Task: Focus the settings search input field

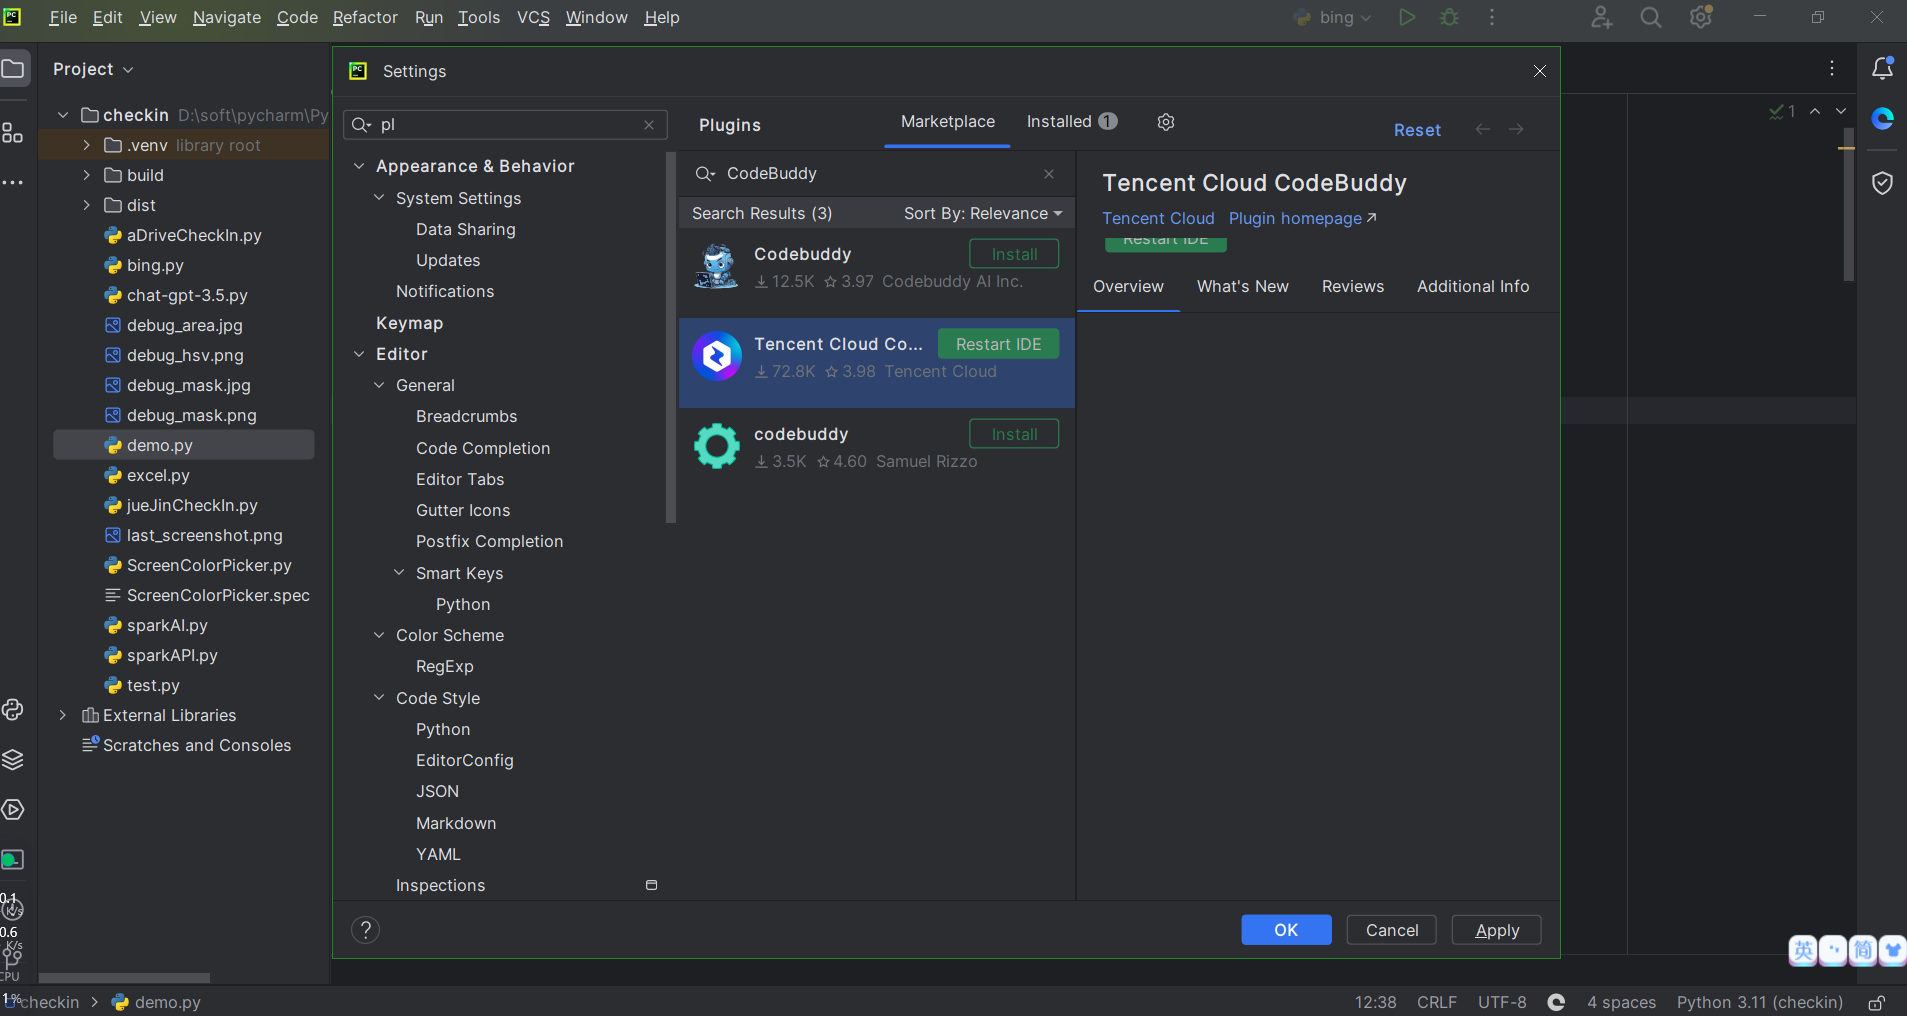Action: 505,125
